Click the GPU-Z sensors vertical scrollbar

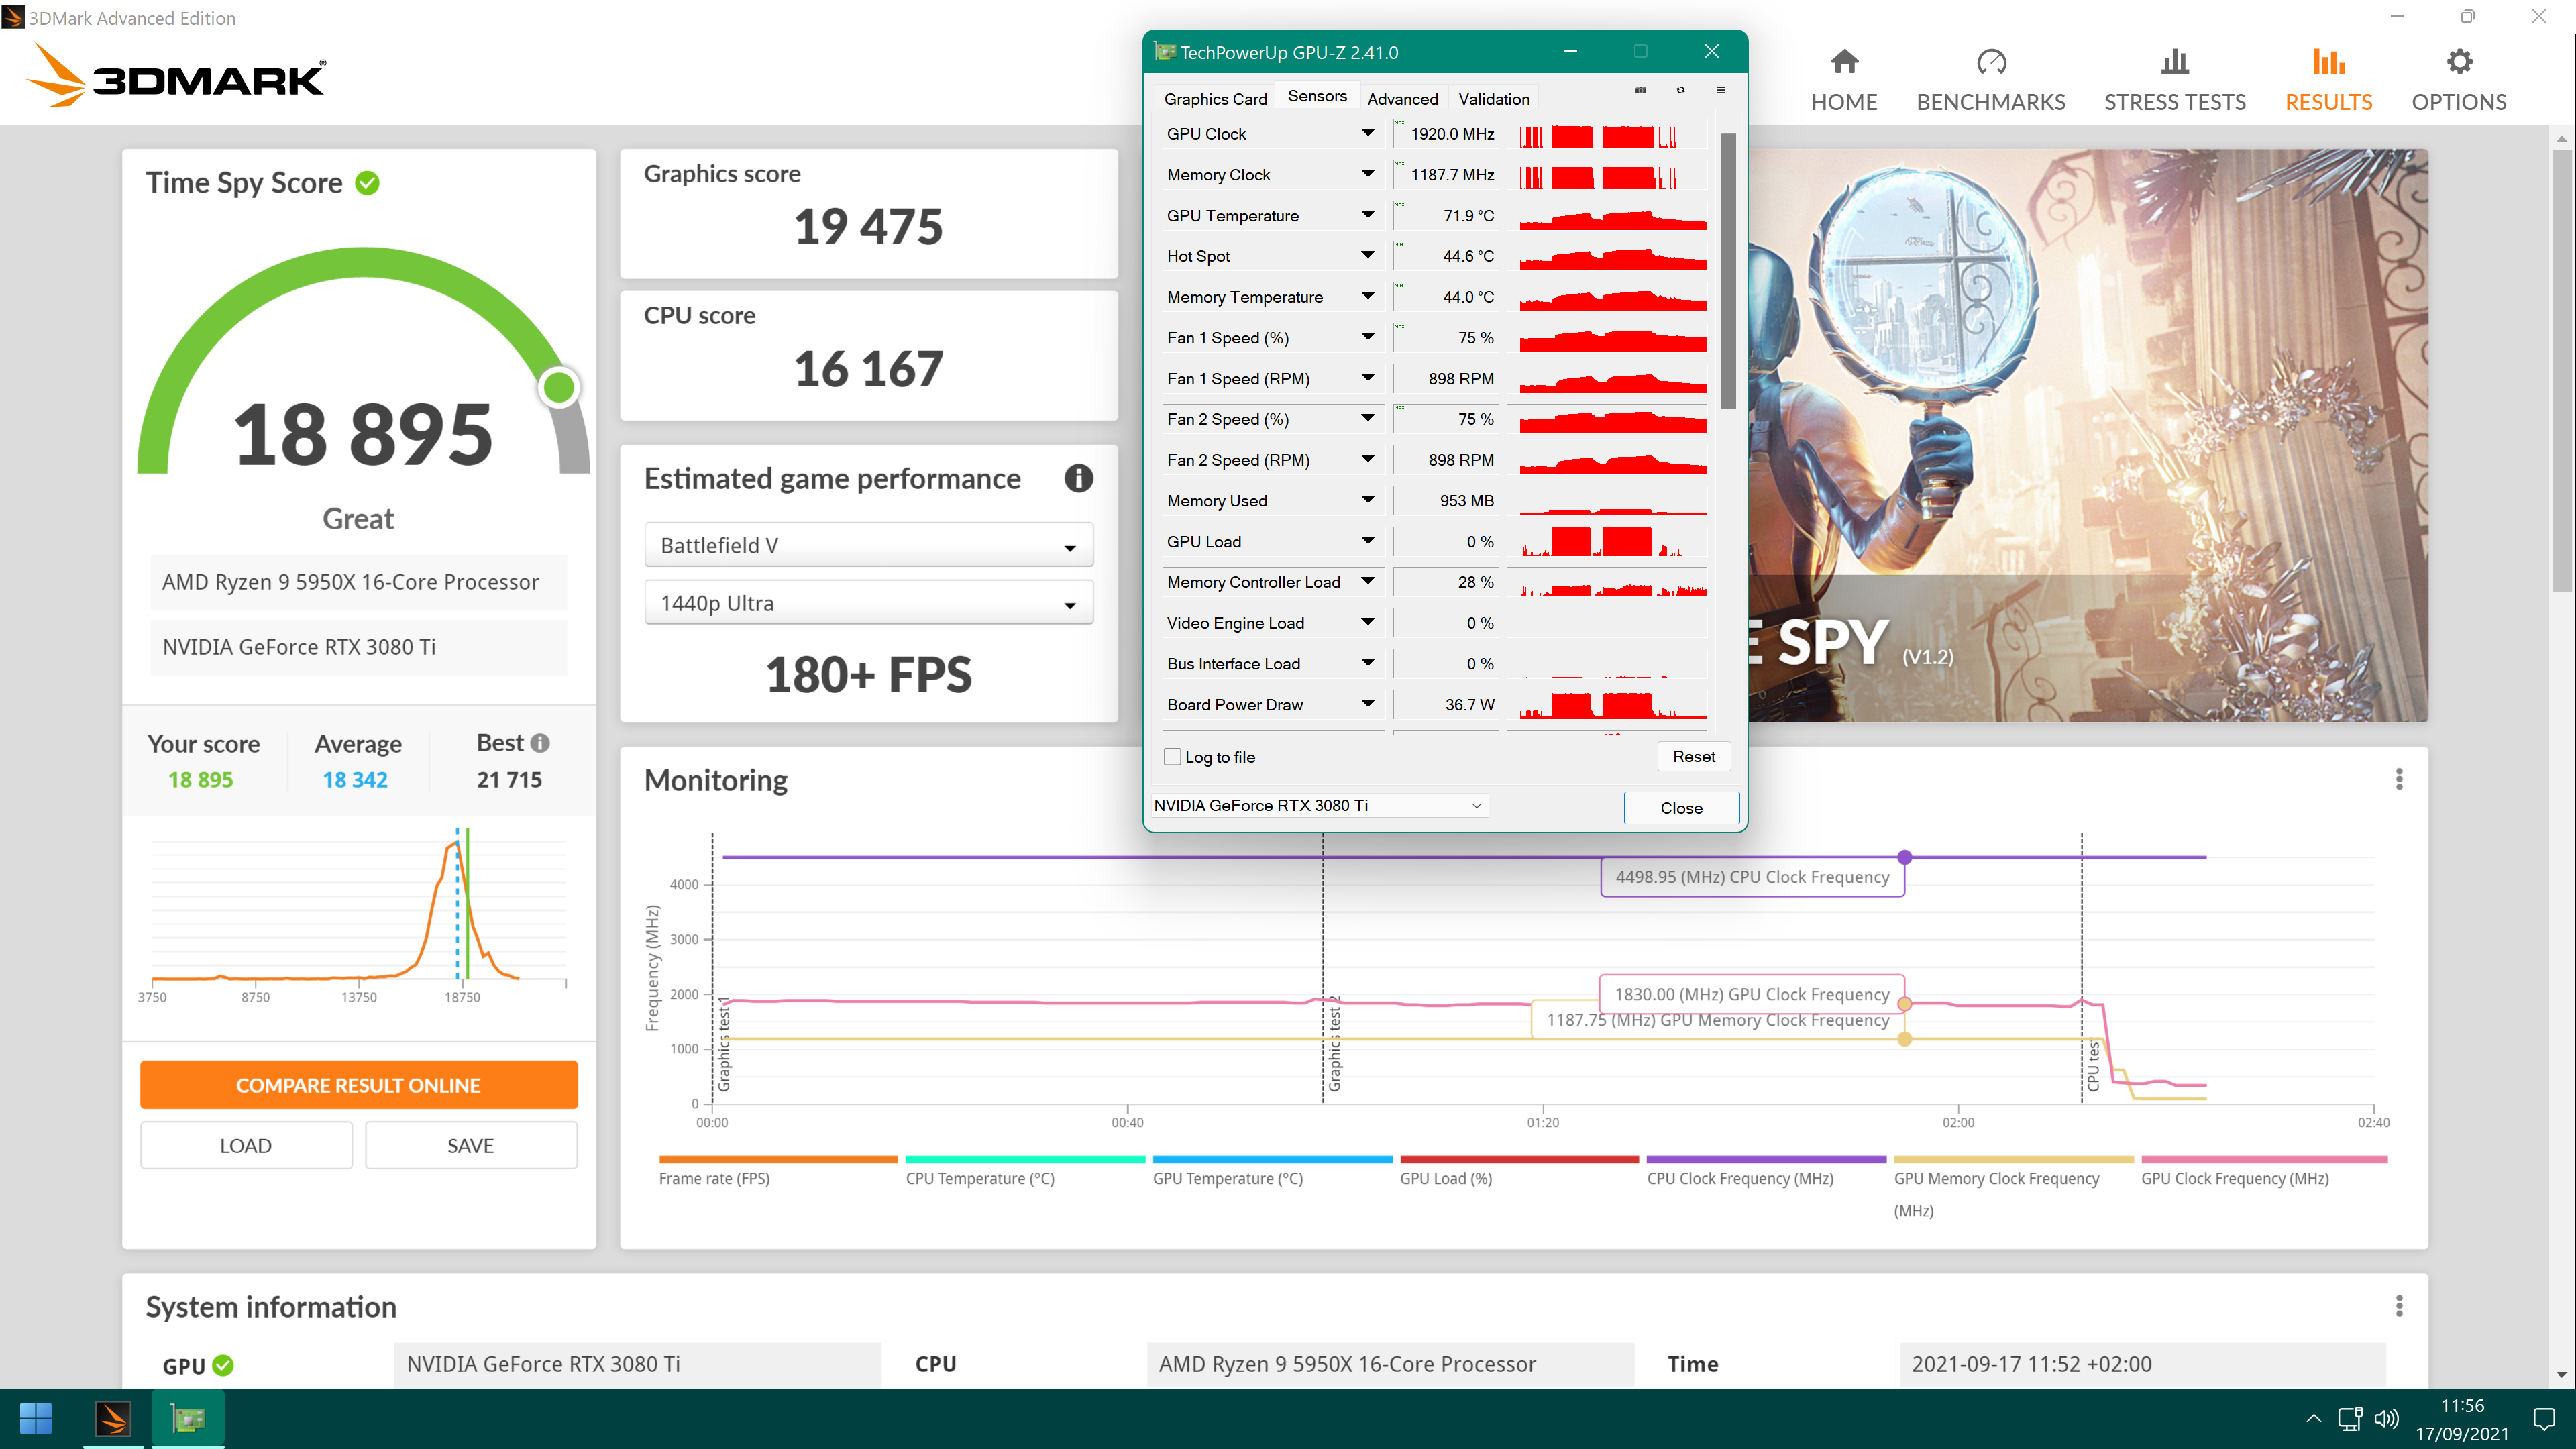coord(1727,270)
